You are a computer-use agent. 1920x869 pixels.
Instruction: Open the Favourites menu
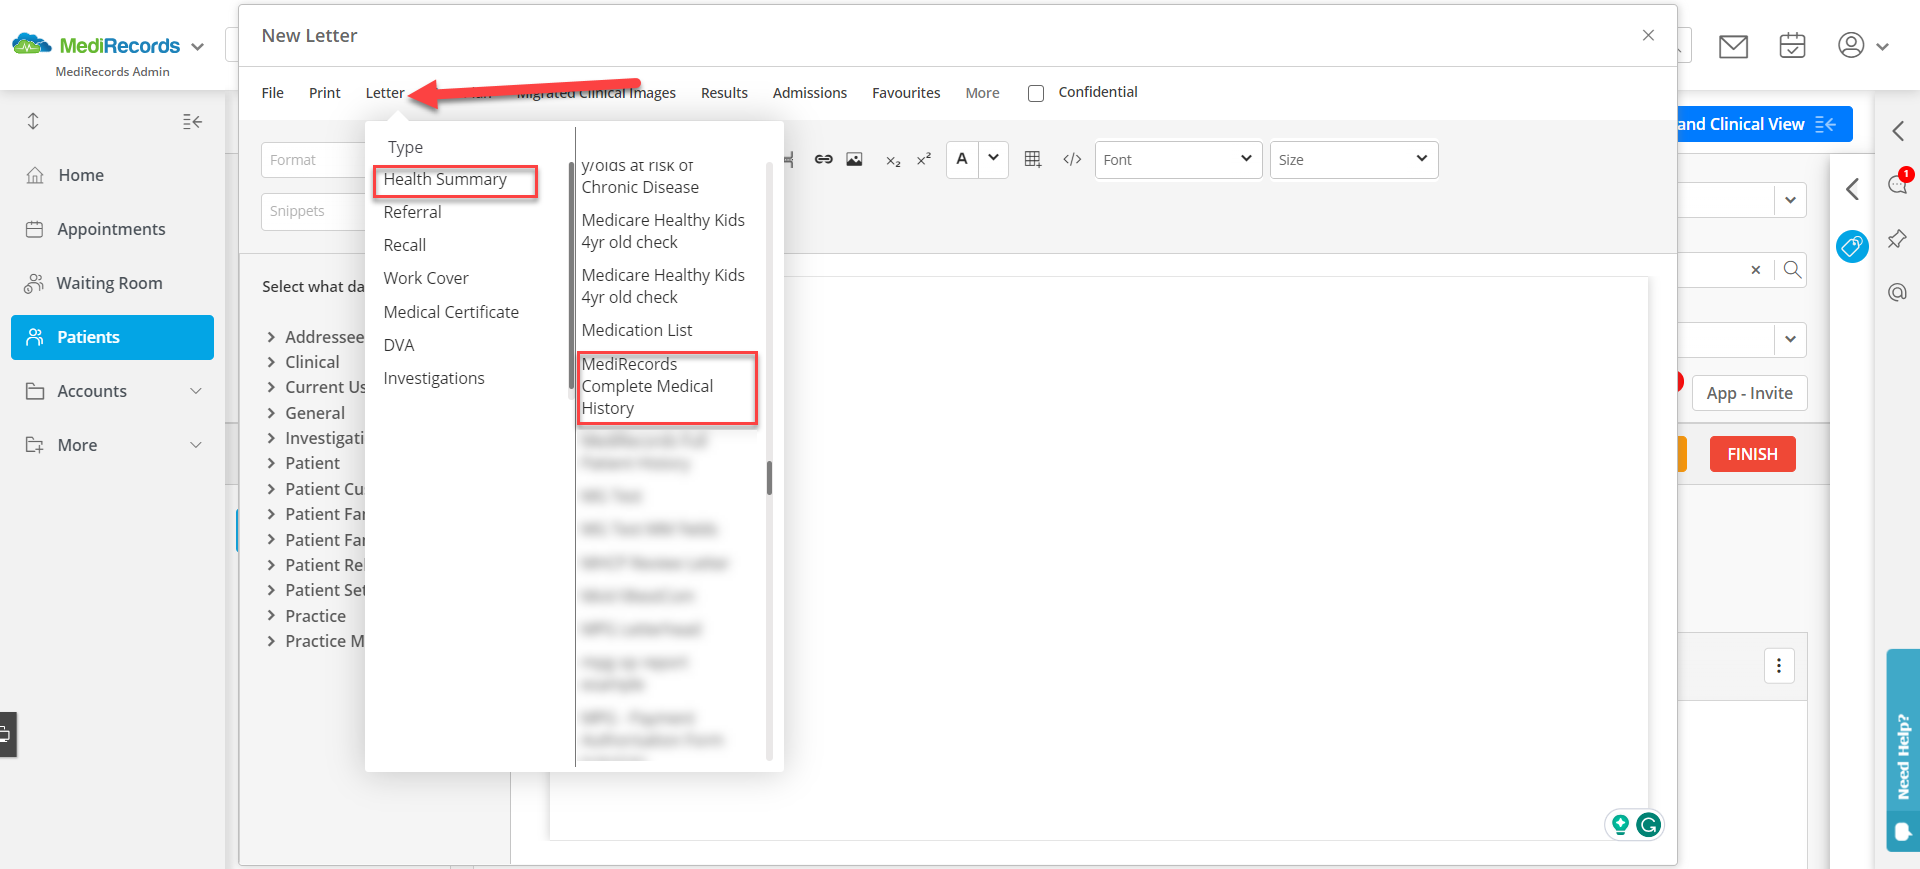coord(906,93)
